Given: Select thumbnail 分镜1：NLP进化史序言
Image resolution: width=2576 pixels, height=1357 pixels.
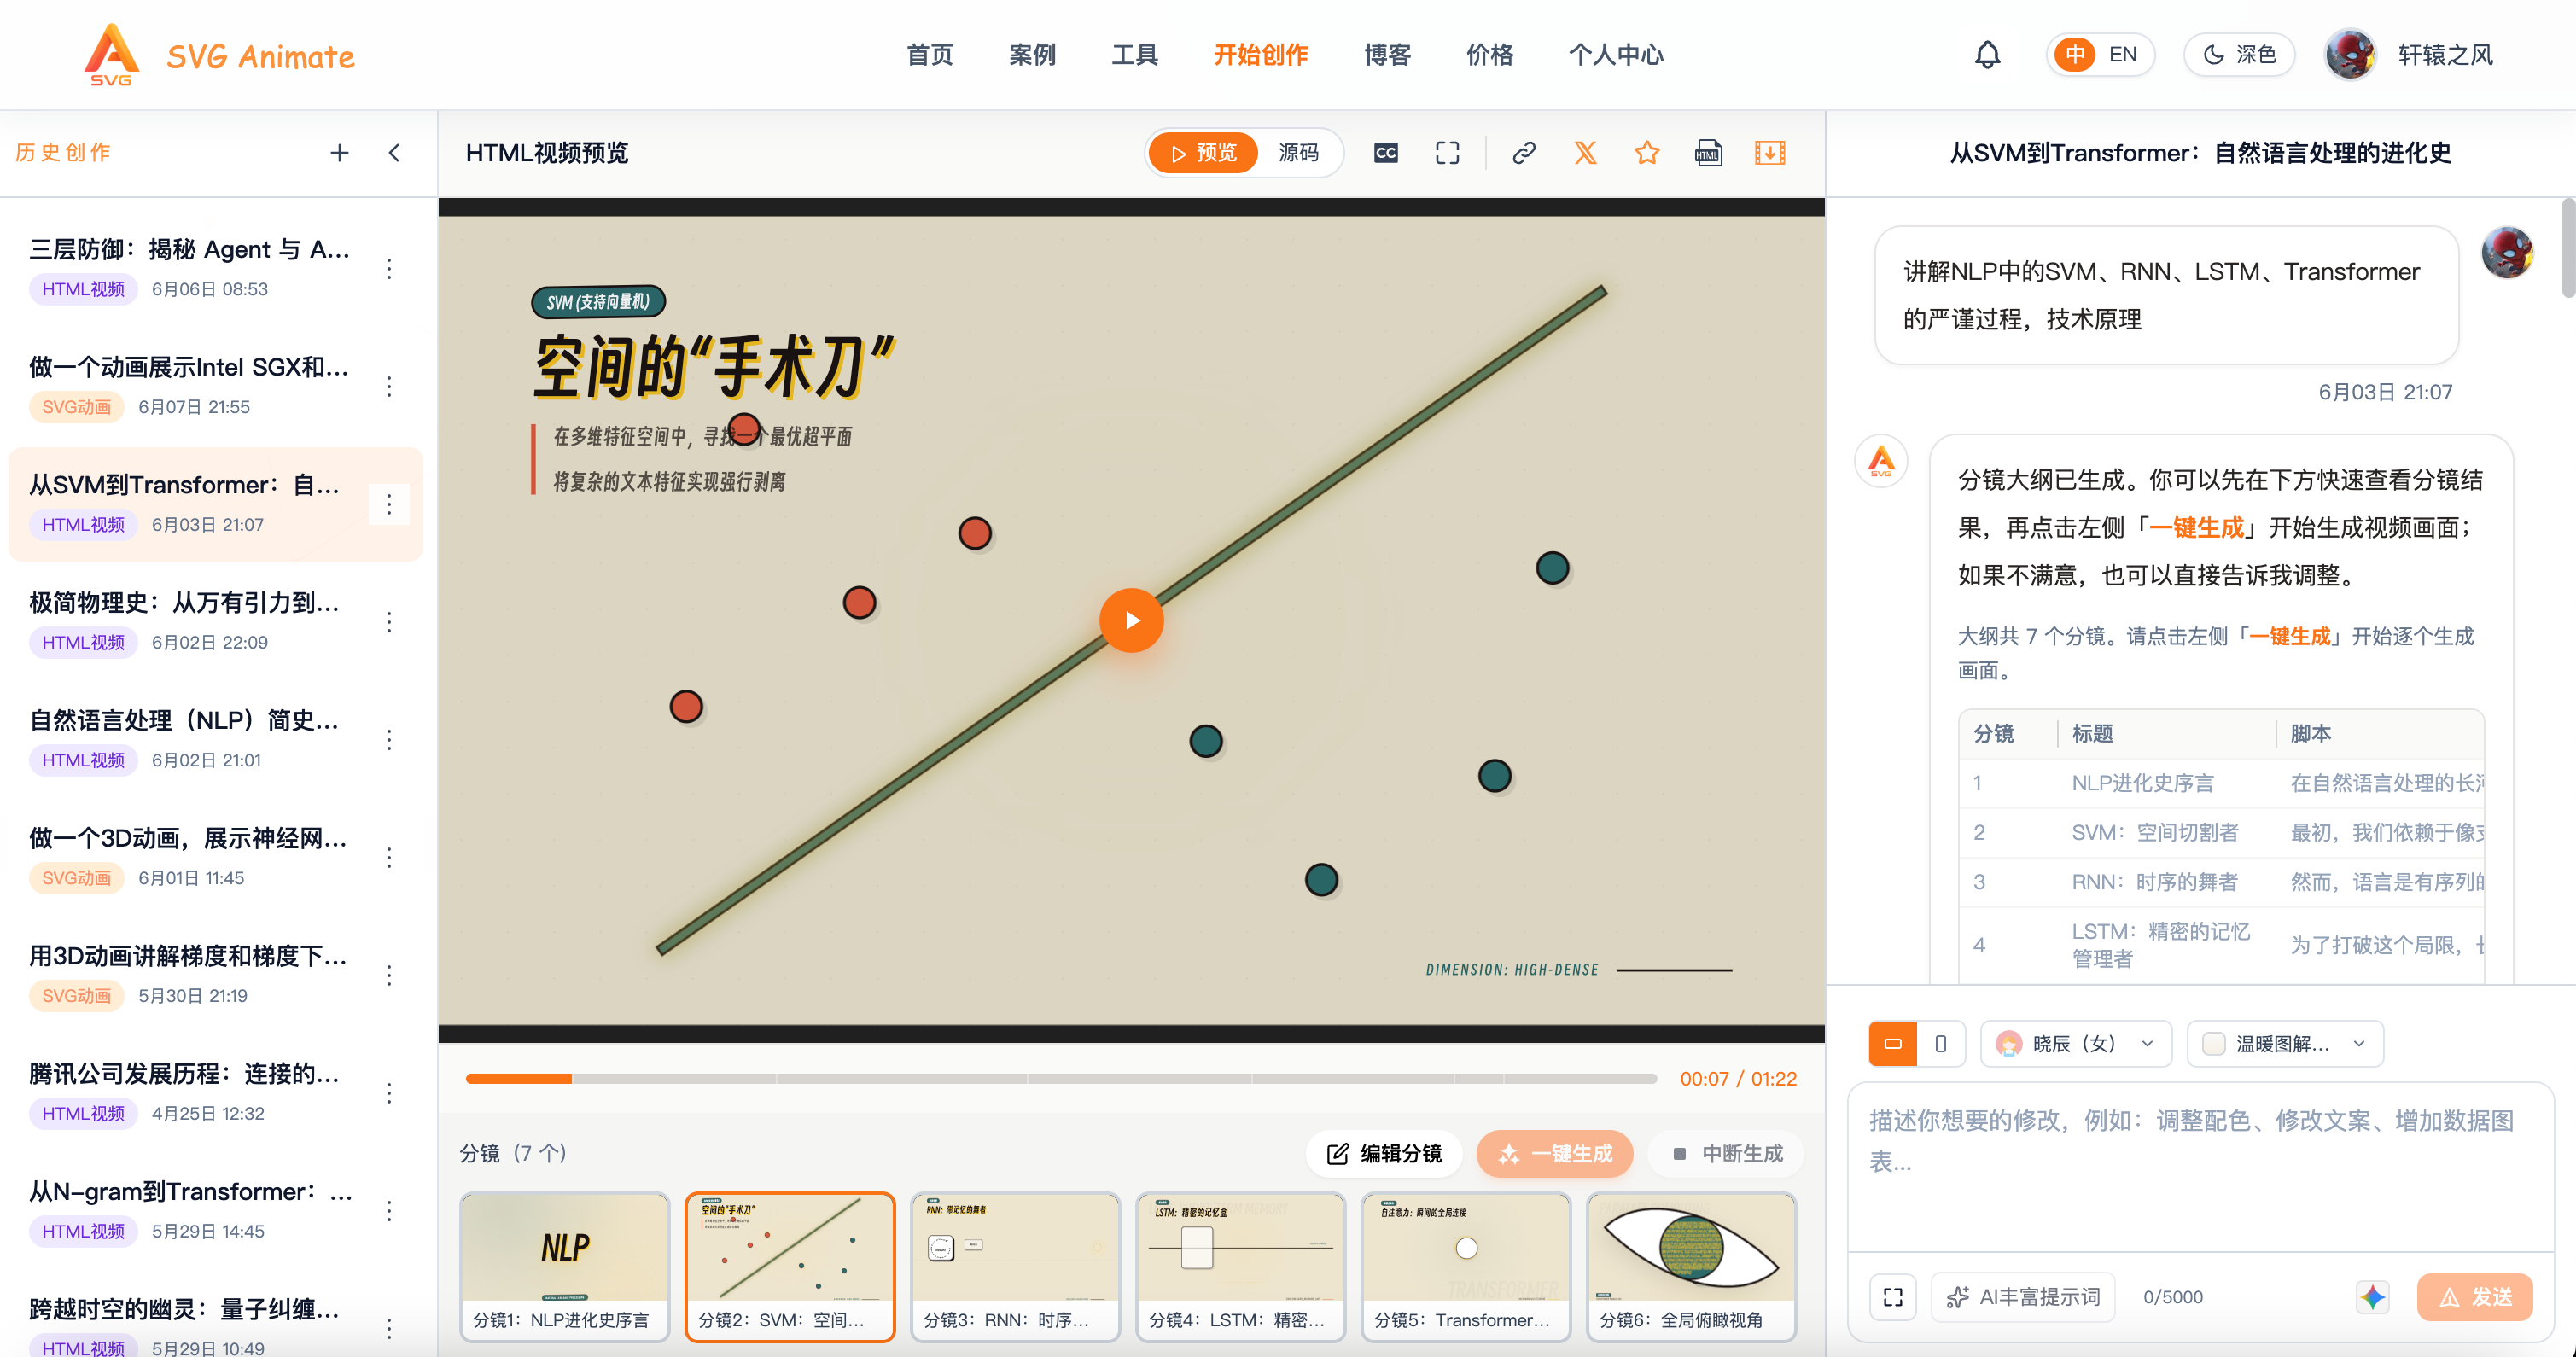Looking at the screenshot, I should click(x=565, y=1266).
